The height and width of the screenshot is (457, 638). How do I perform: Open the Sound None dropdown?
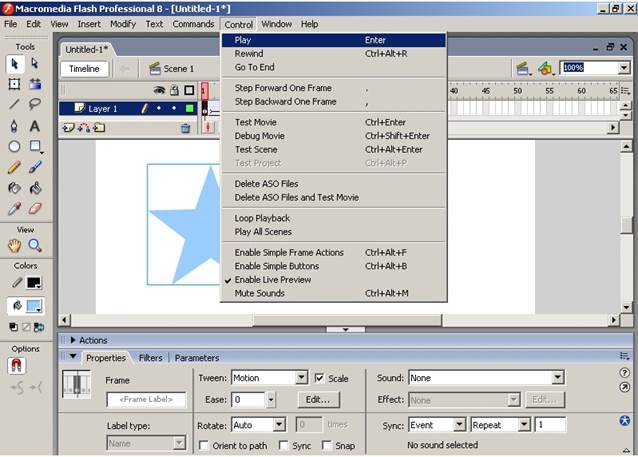pyautogui.click(x=557, y=378)
